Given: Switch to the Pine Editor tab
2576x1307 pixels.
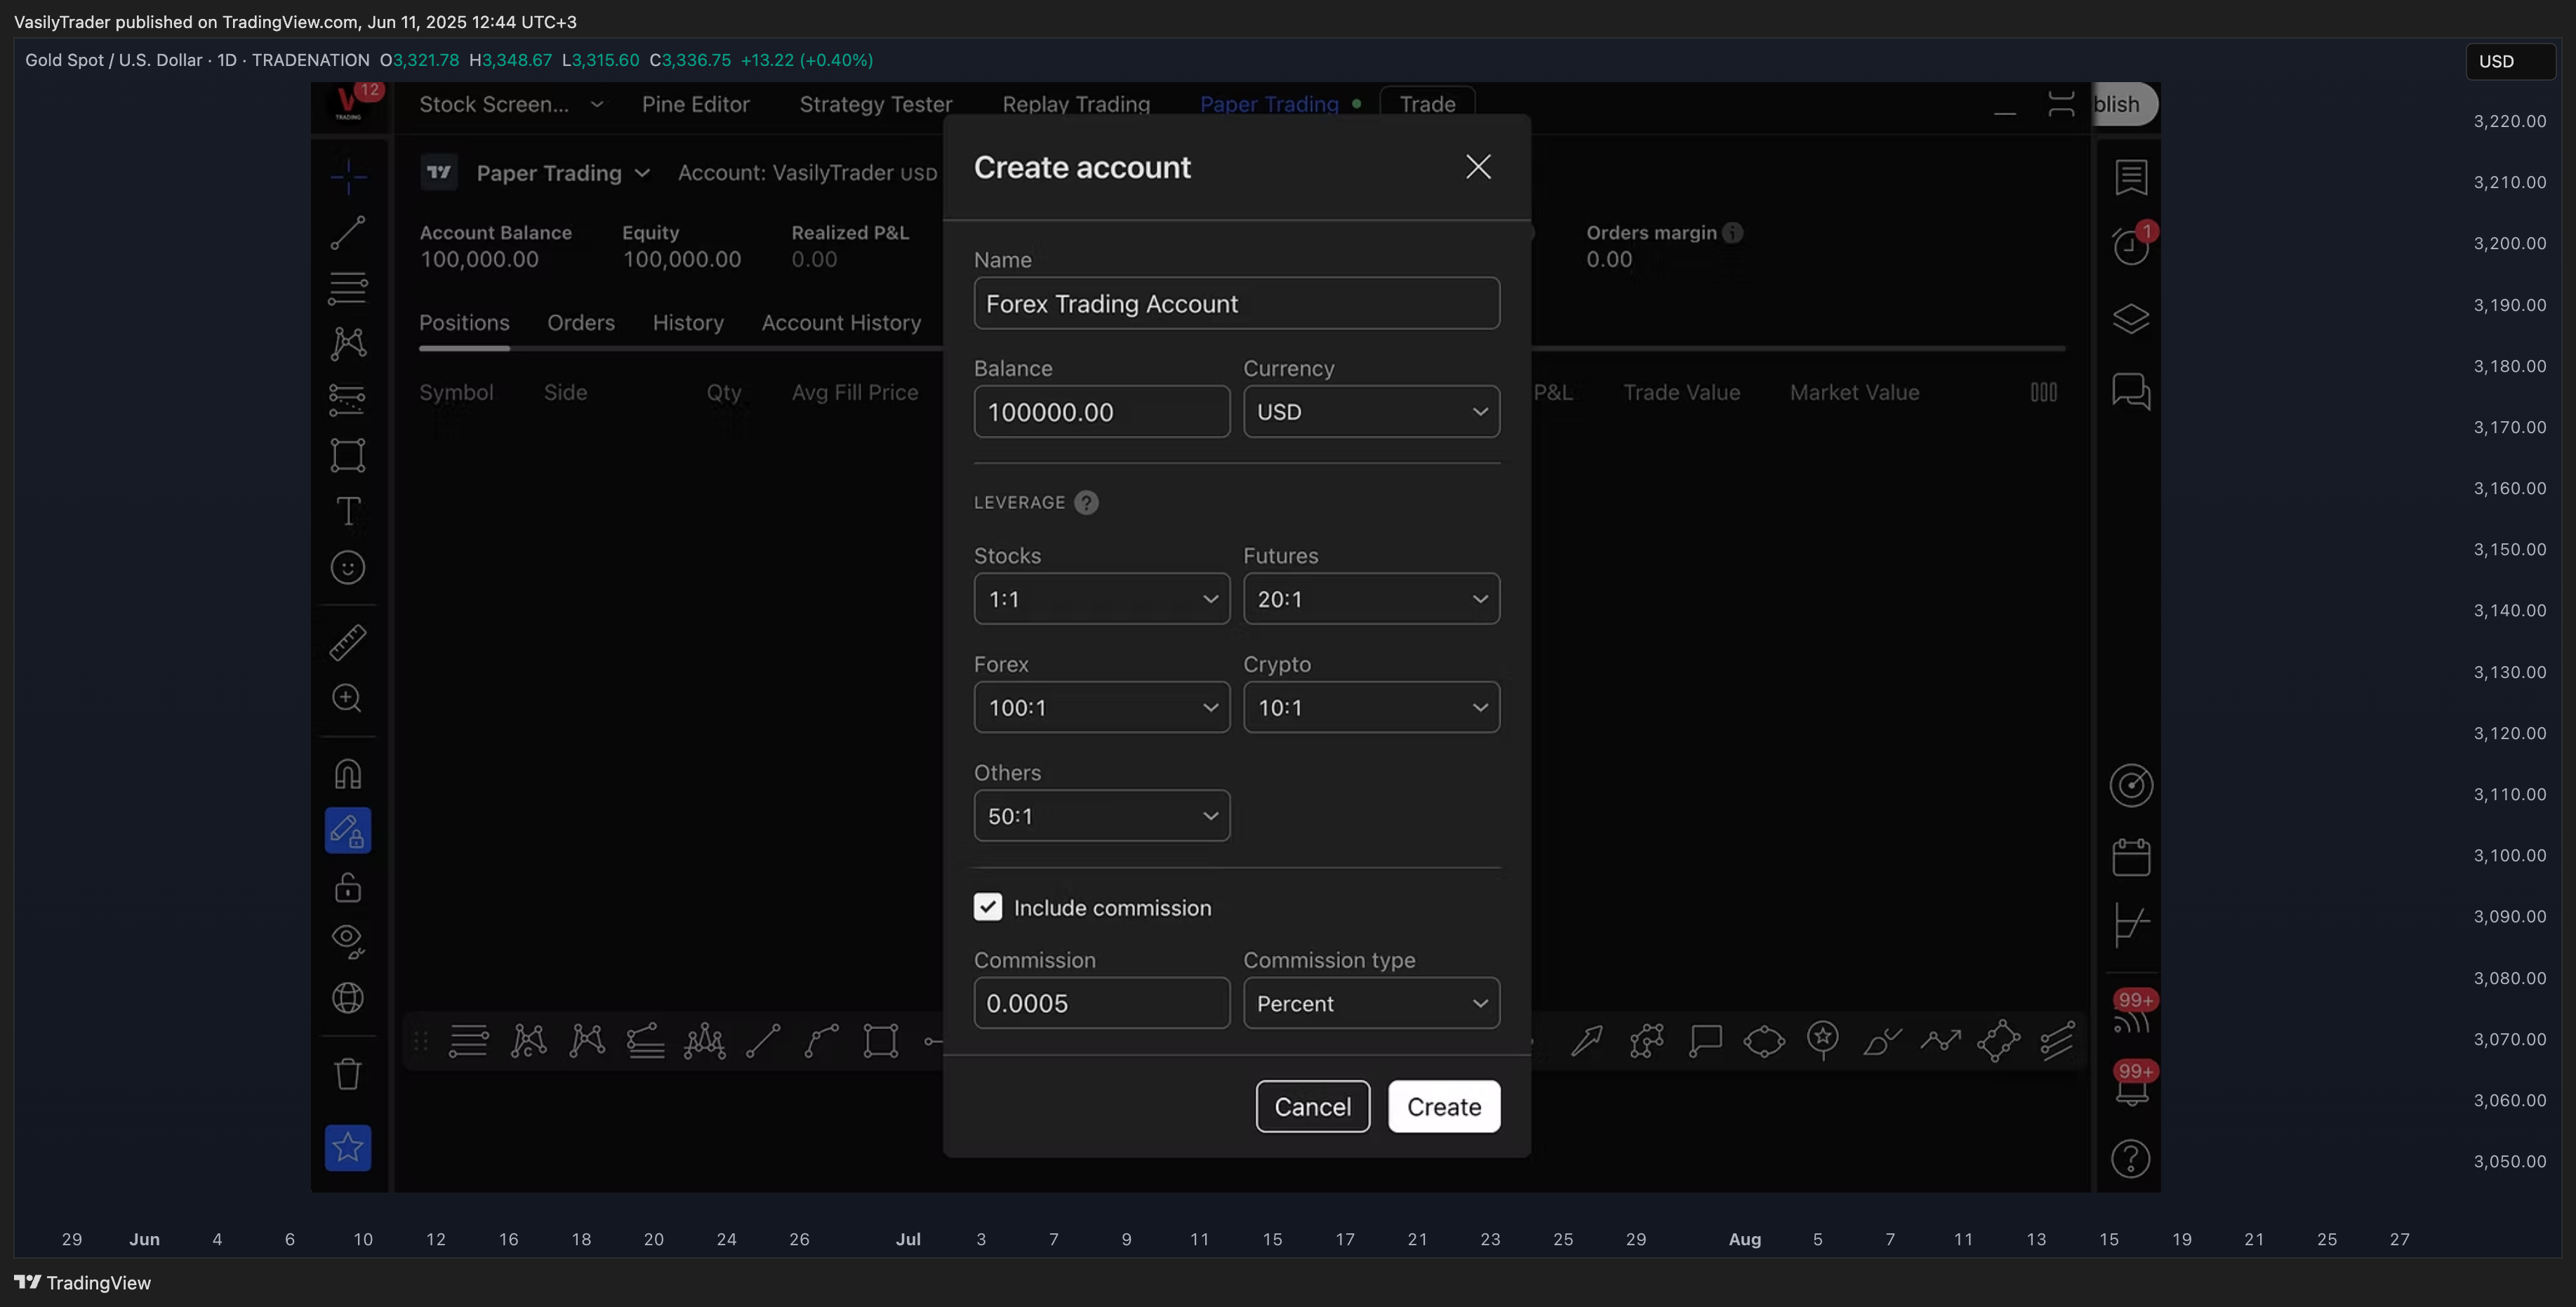Looking at the screenshot, I should pyautogui.click(x=695, y=104).
